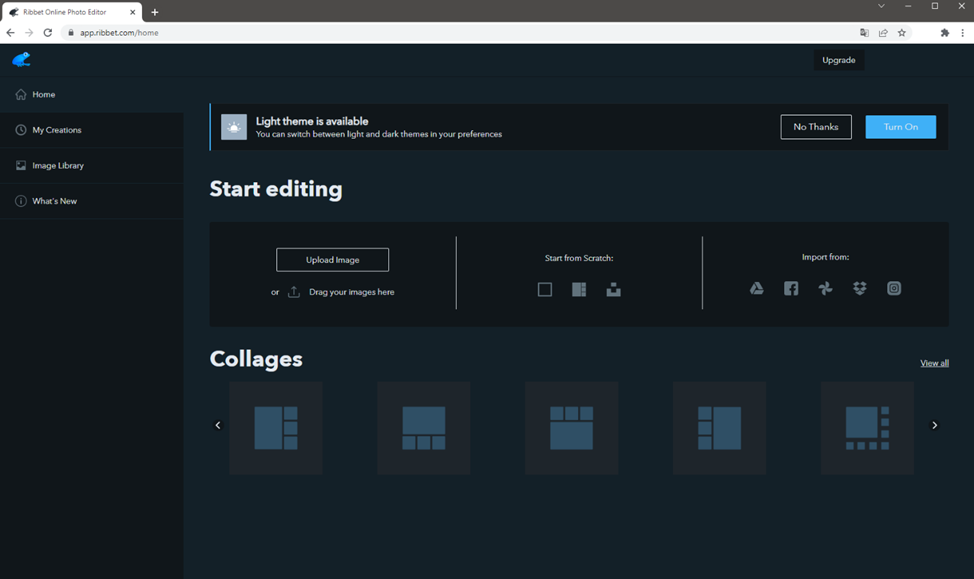Viewport: 974px width, 579px height.
Task: Open Chrome three-dot menu
Action: [963, 33]
